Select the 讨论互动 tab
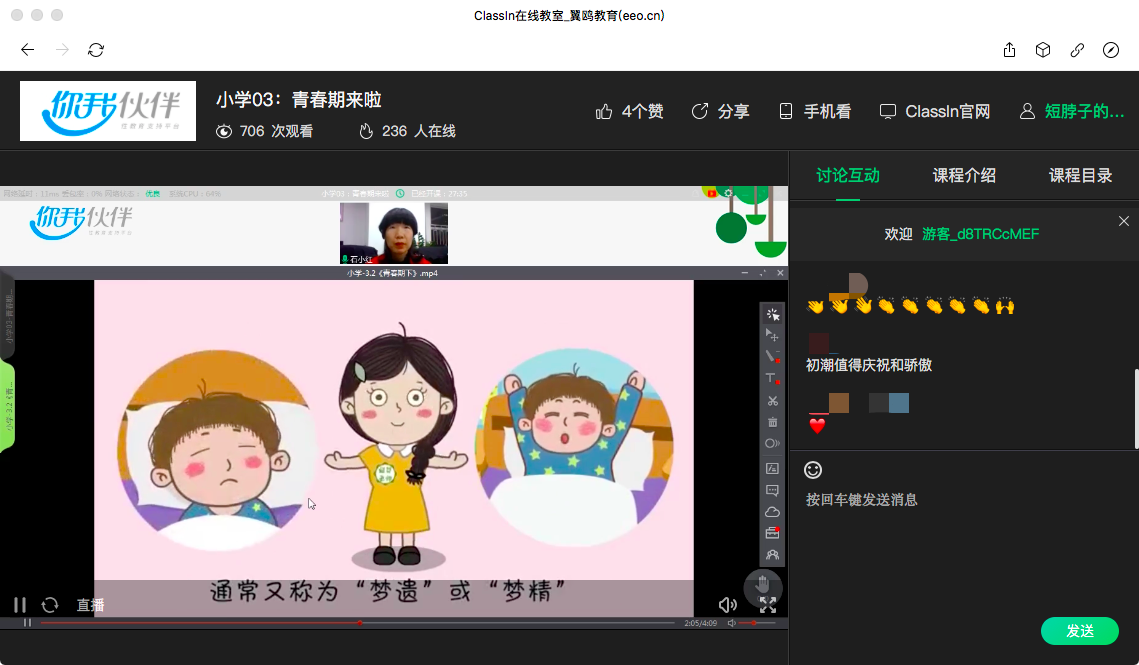 click(x=848, y=175)
